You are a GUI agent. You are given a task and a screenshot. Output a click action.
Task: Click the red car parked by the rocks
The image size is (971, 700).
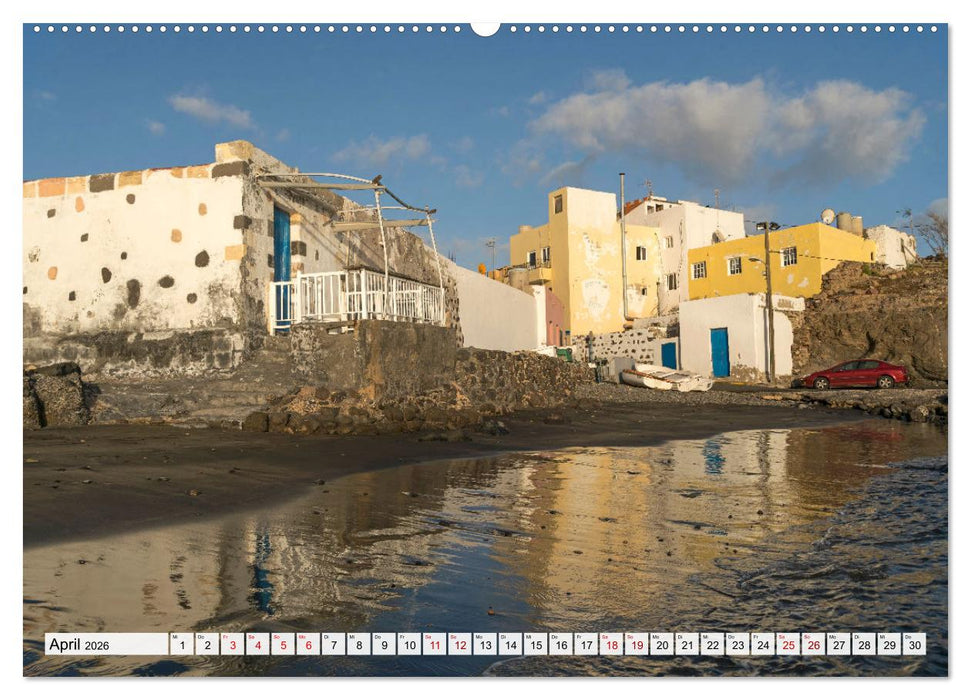coord(856,374)
